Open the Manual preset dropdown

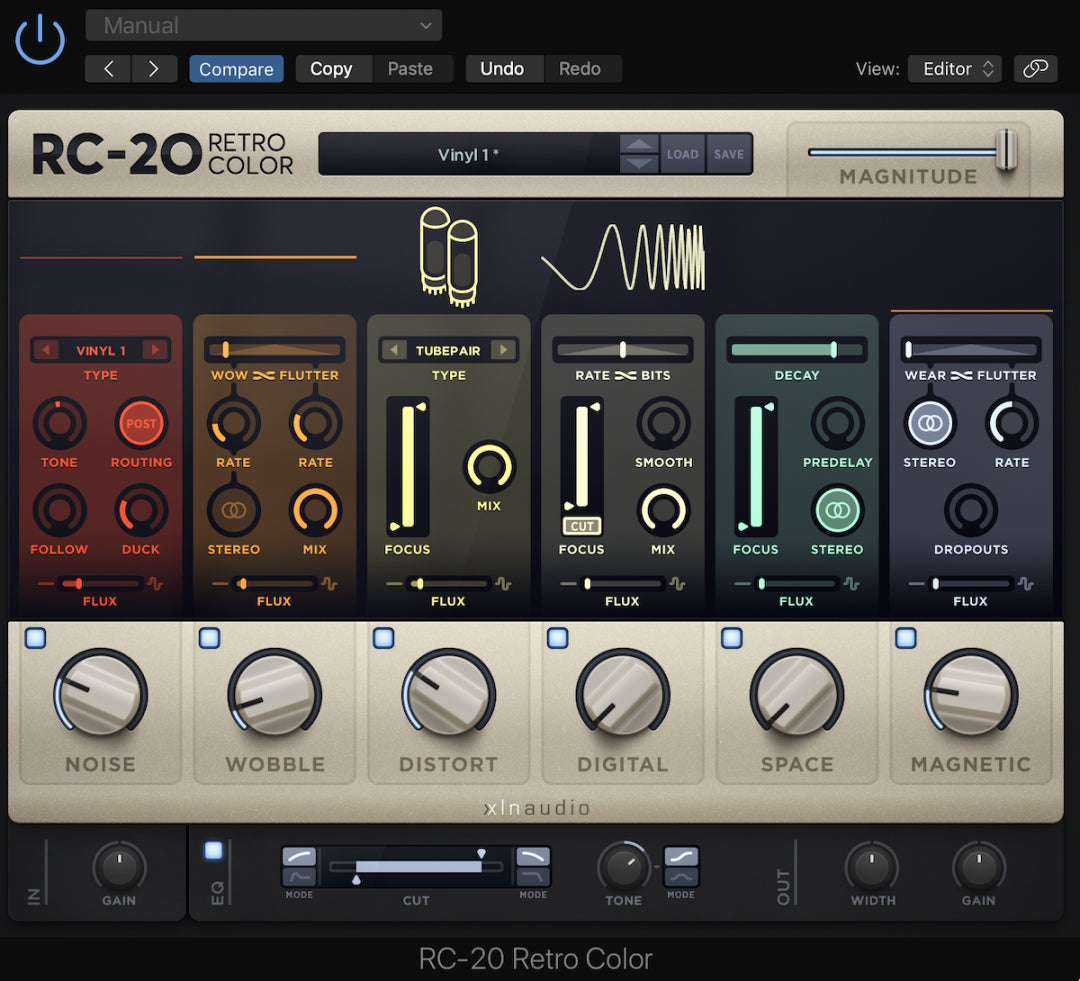[x=264, y=25]
